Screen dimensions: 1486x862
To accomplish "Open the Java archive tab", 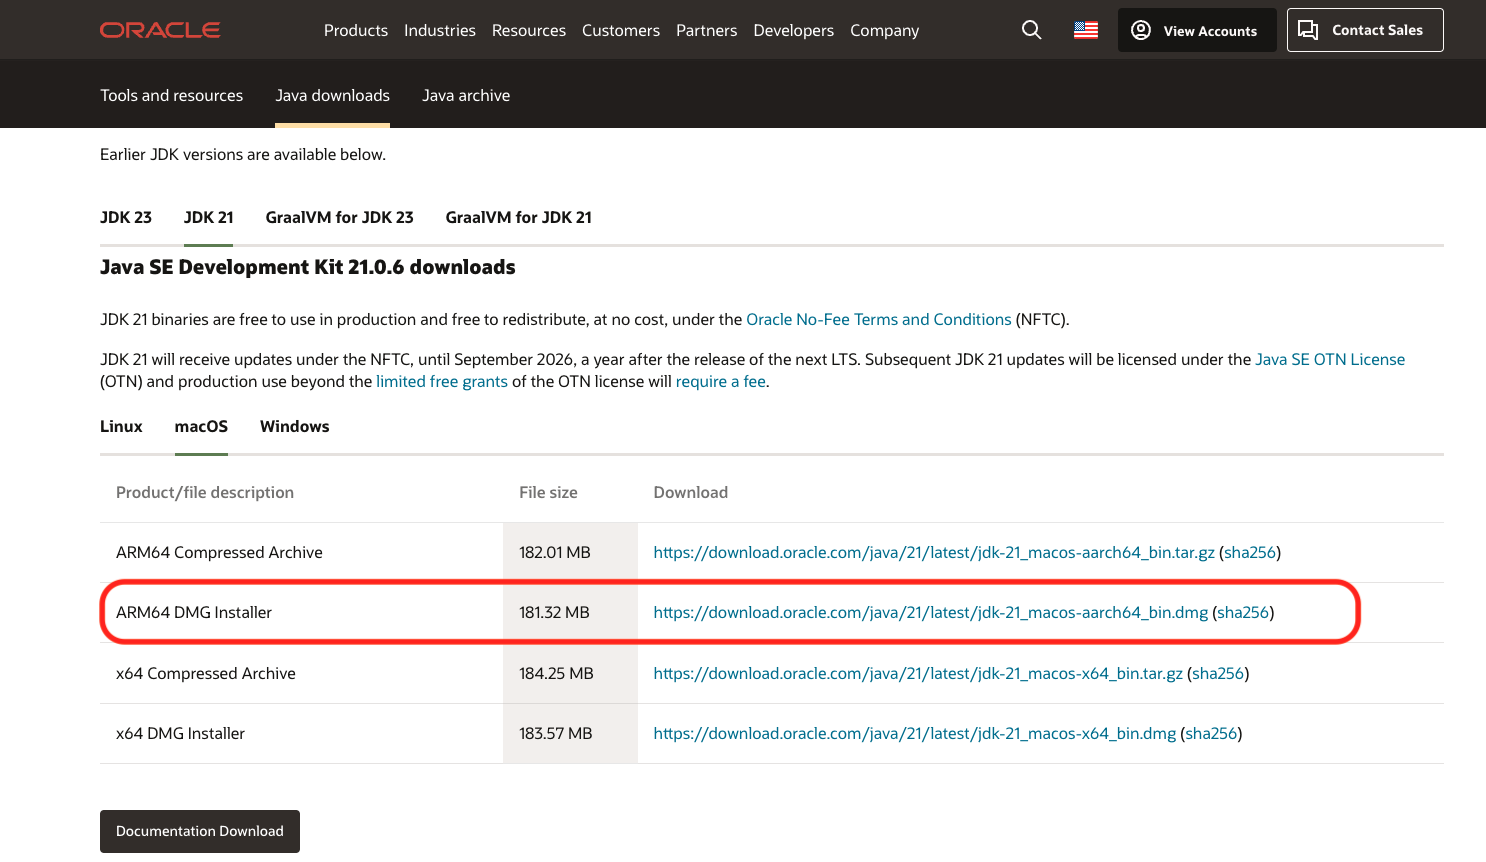I will pos(466,95).
